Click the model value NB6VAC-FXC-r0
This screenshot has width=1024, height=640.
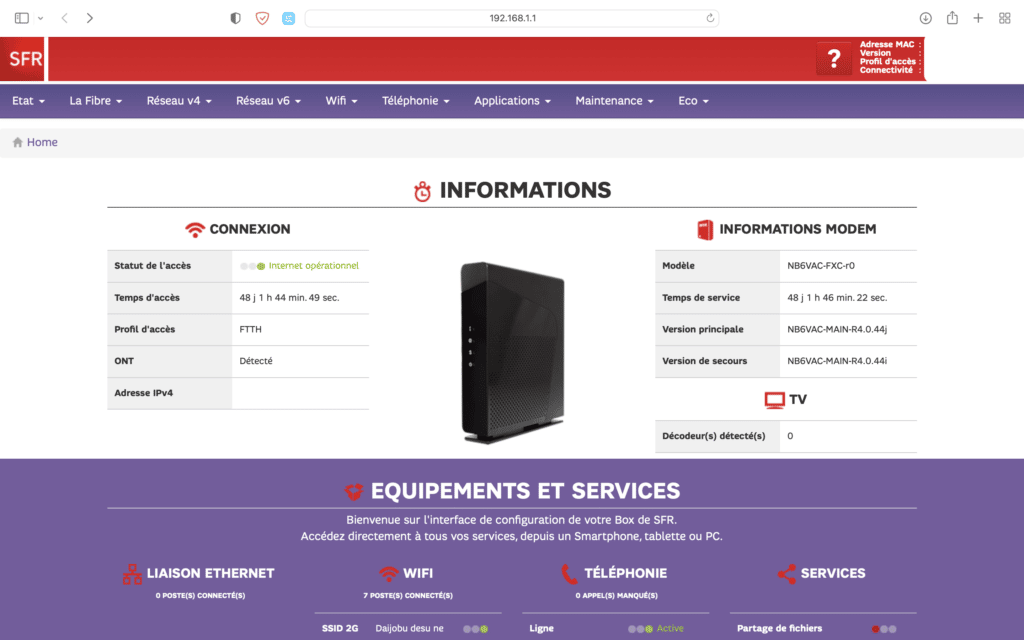821,266
